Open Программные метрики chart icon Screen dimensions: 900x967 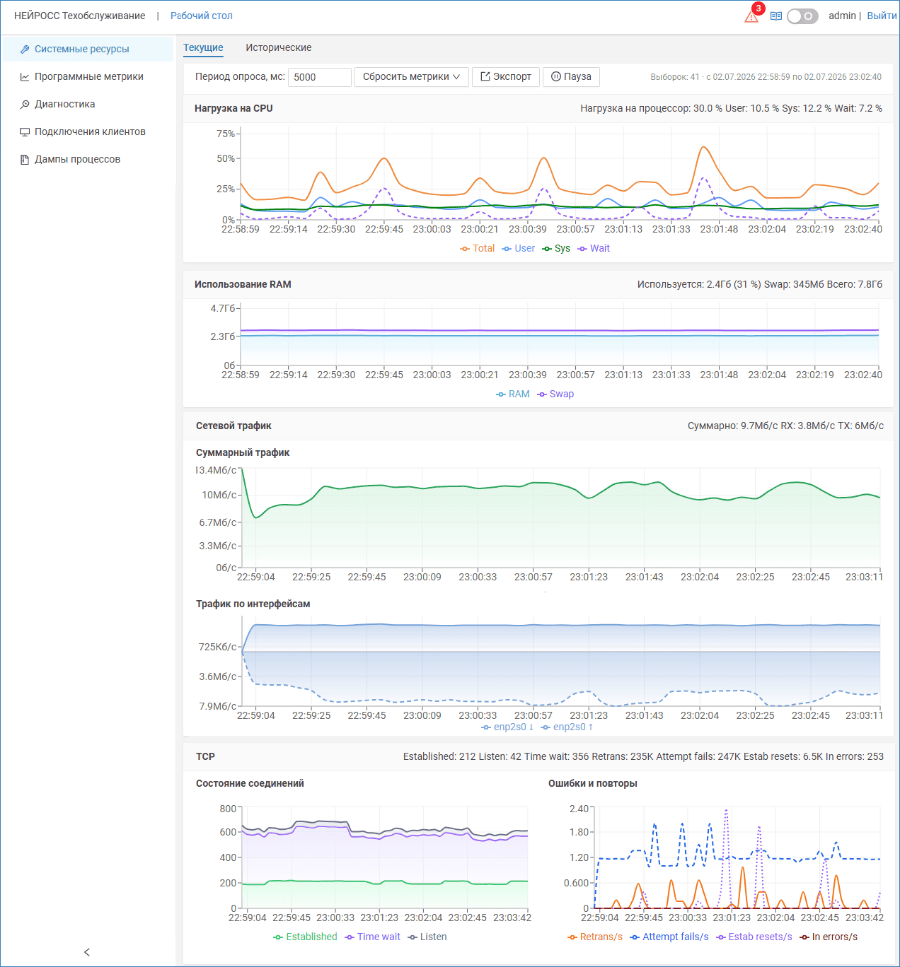click(x=25, y=76)
